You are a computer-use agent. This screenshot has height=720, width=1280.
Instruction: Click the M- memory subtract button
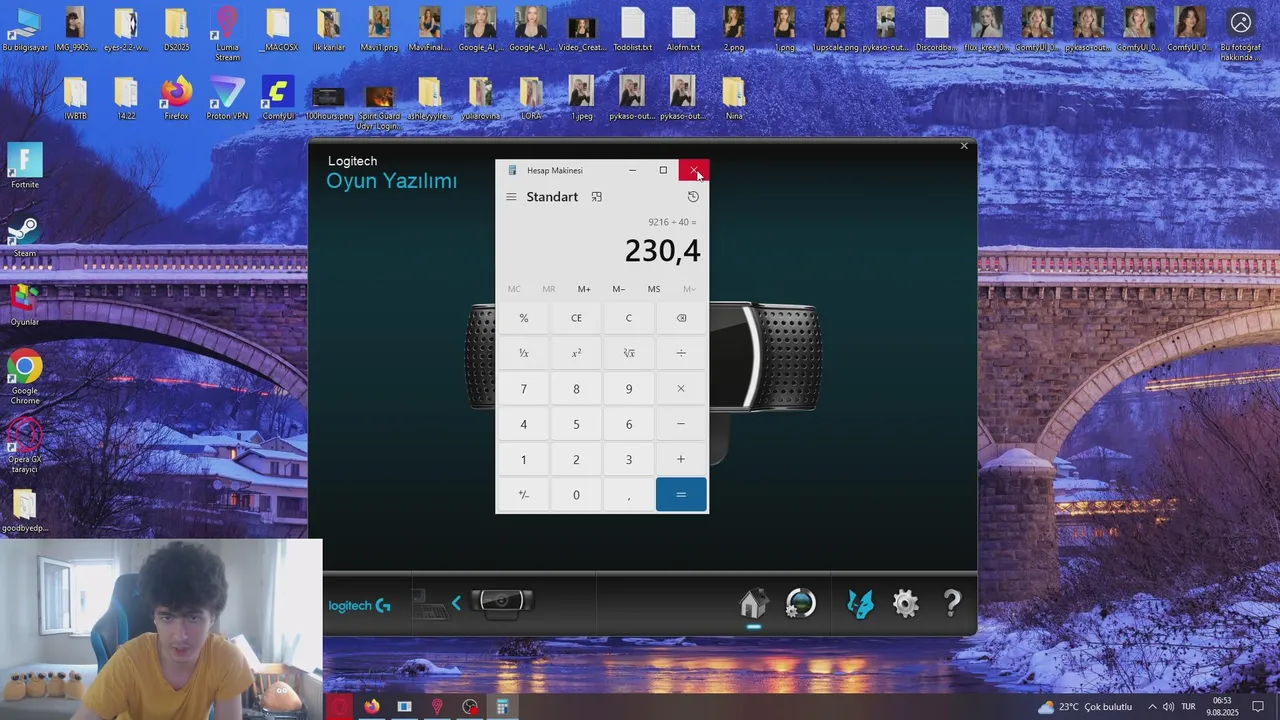coord(619,289)
